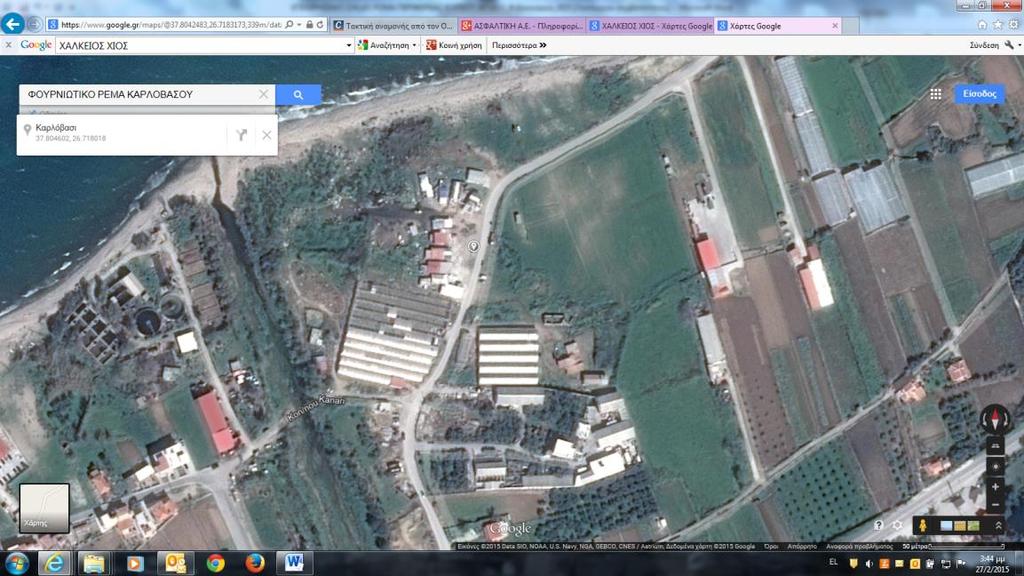Open the second photo thumbnail in imagery bar
Viewport: 1024px width, 576px height.
tap(959, 526)
